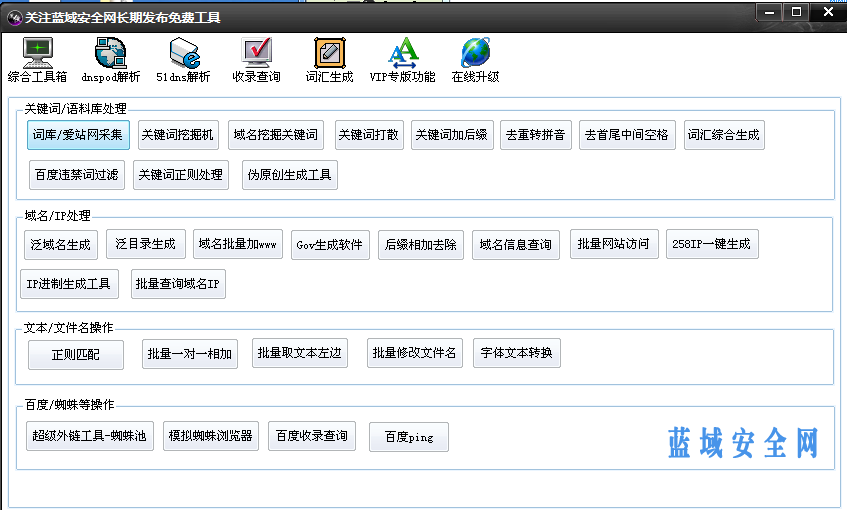The image size is (847, 510).
Task: Click the 词库/爱站网采集 button
Action: [x=78, y=135]
